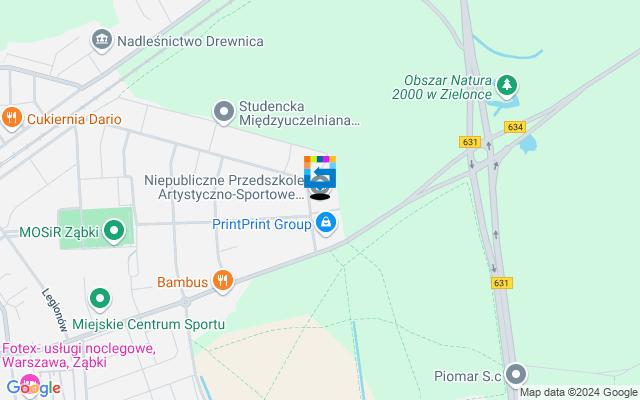Viewport: 640px width, 400px height.
Task: Select the PrintPrint Group shopping bag icon
Action: pyautogui.click(x=326, y=223)
